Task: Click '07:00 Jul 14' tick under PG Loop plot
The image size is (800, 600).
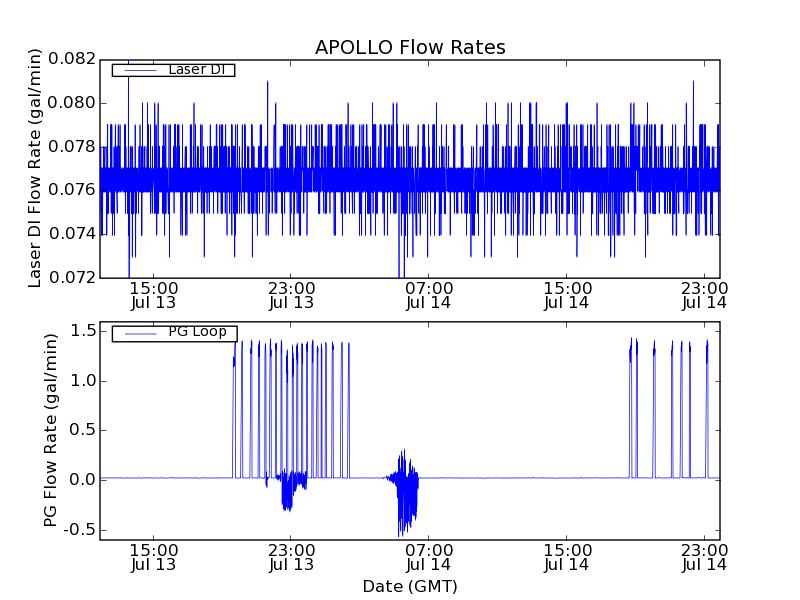Action: (x=429, y=558)
